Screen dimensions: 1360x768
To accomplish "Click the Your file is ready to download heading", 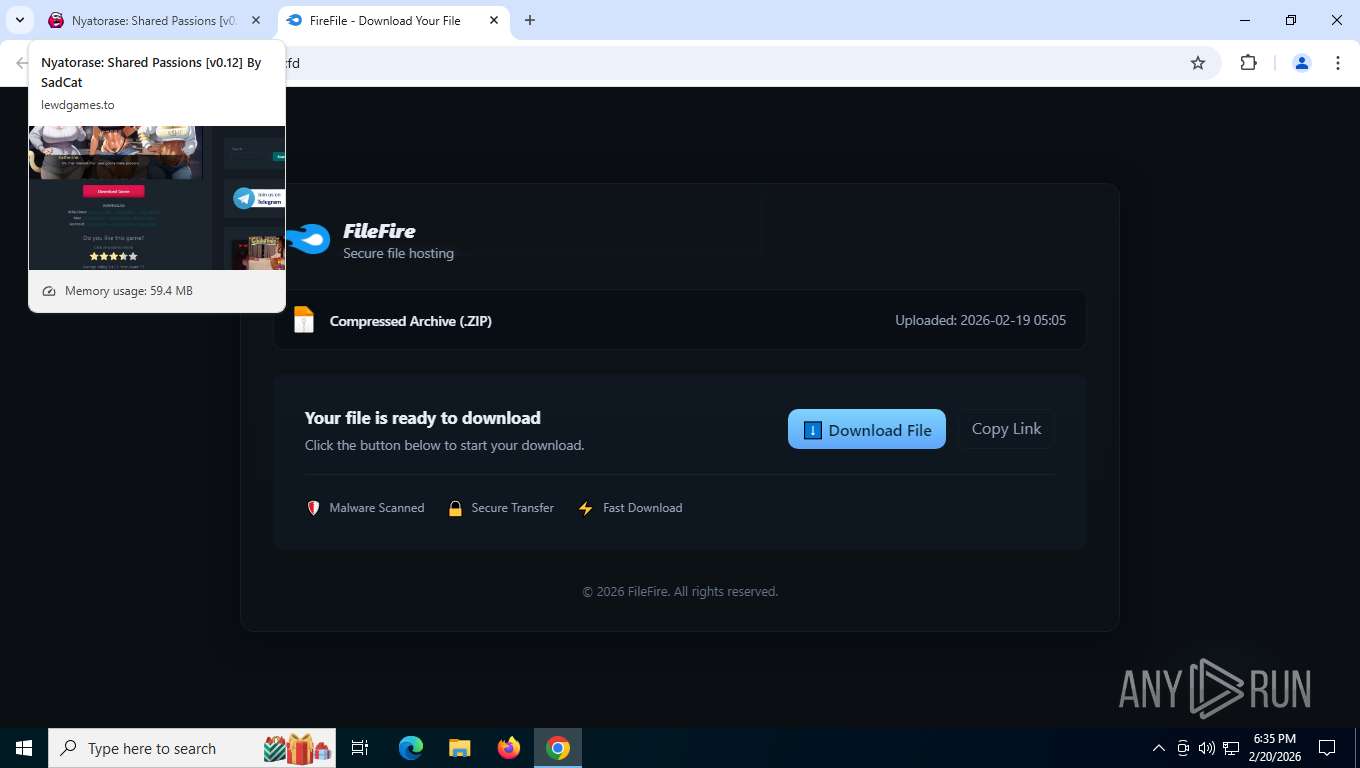I will pos(423,418).
